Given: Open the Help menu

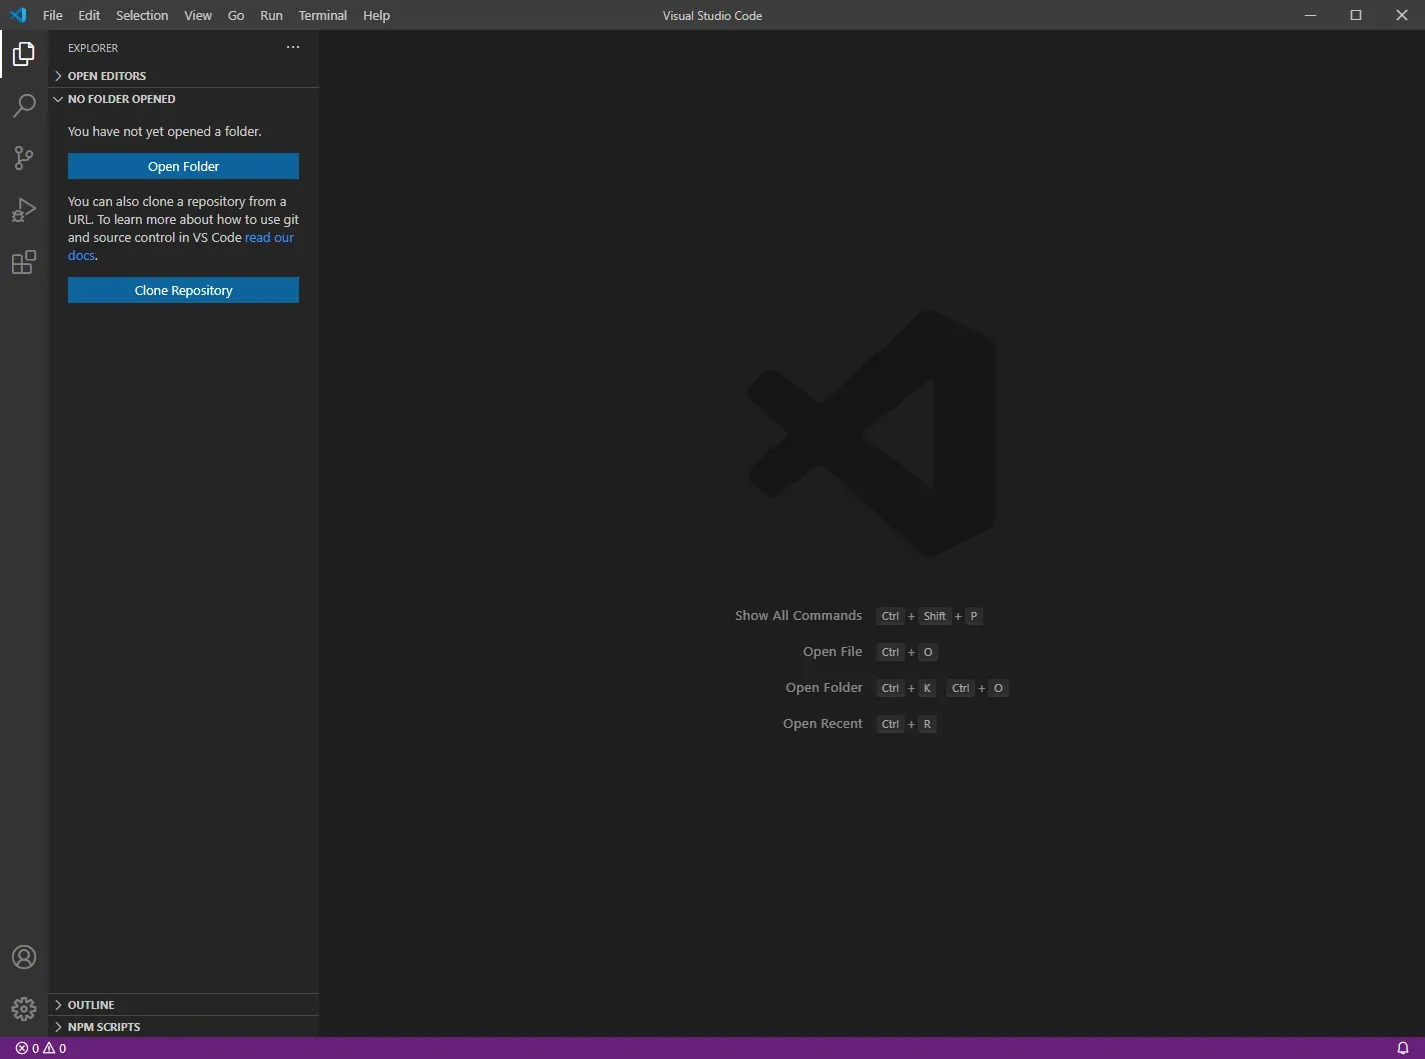Looking at the screenshot, I should 376,15.
